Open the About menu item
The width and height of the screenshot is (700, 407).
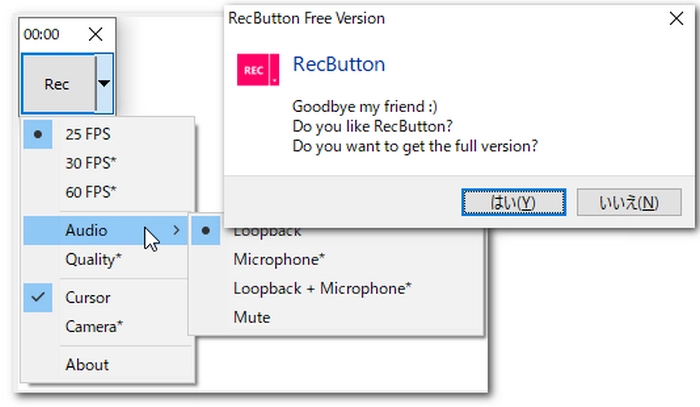click(x=87, y=365)
